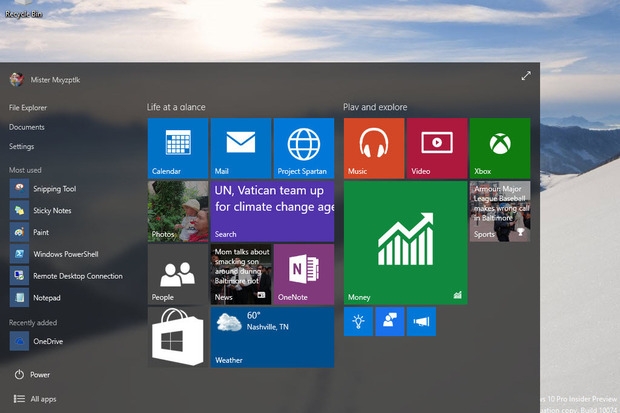This screenshot has height=413, width=620.
Task: Expand Start menu to full screen
Action: [x=526, y=76]
